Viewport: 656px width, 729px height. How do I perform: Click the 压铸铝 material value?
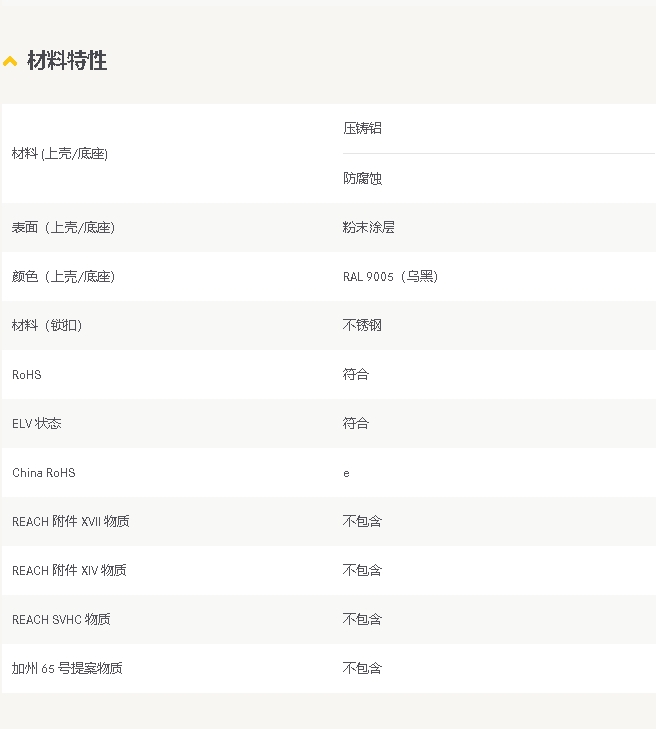tap(362, 128)
